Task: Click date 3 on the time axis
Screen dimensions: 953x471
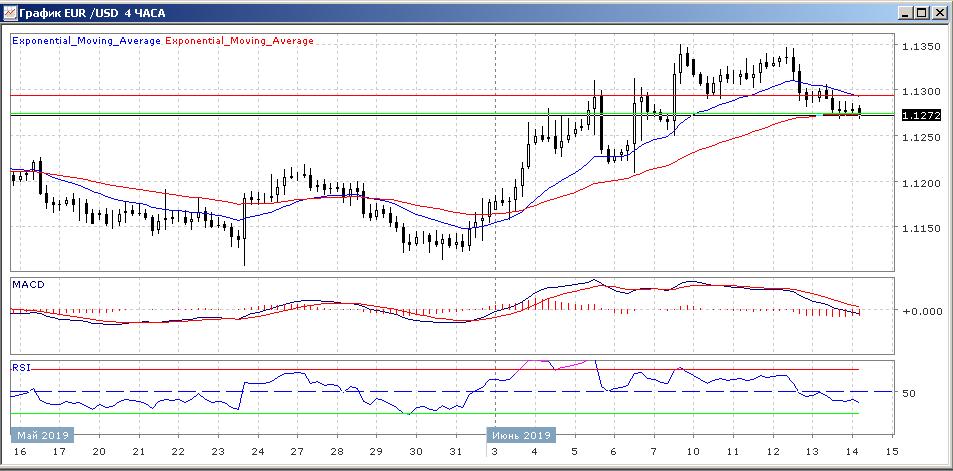Action: 495,452
